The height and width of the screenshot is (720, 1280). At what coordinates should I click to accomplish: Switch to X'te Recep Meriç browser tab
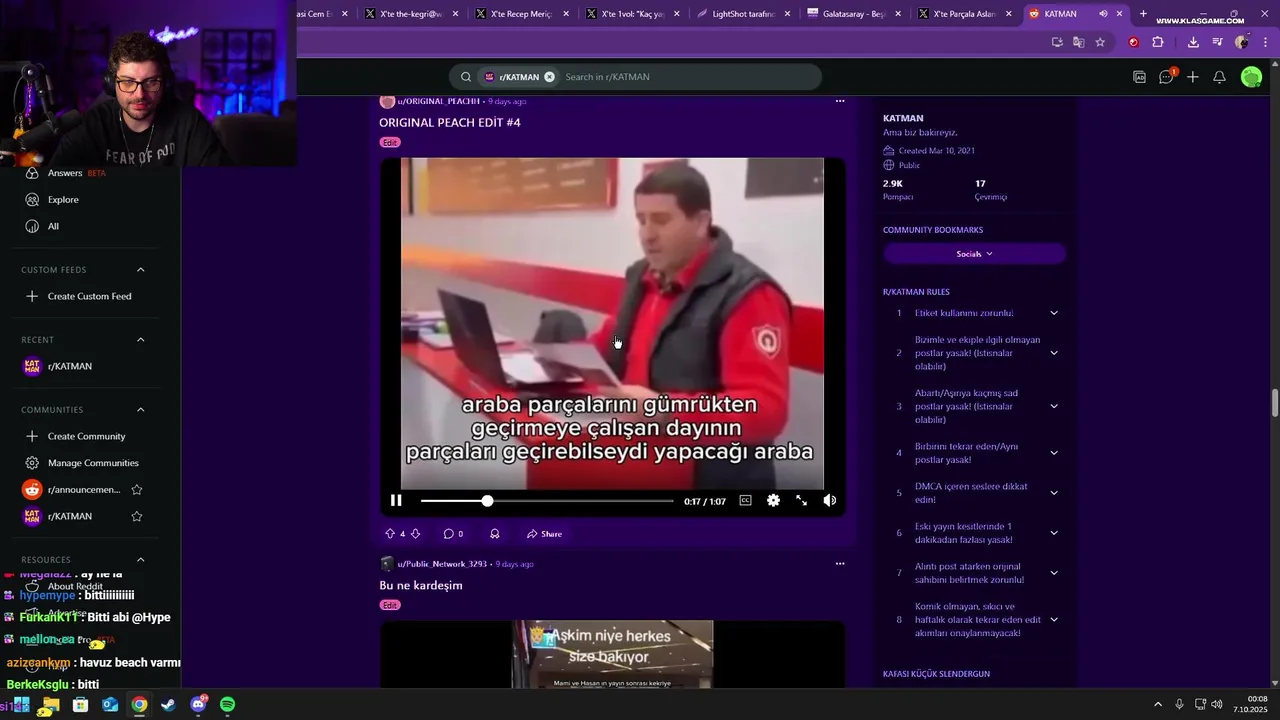522,14
